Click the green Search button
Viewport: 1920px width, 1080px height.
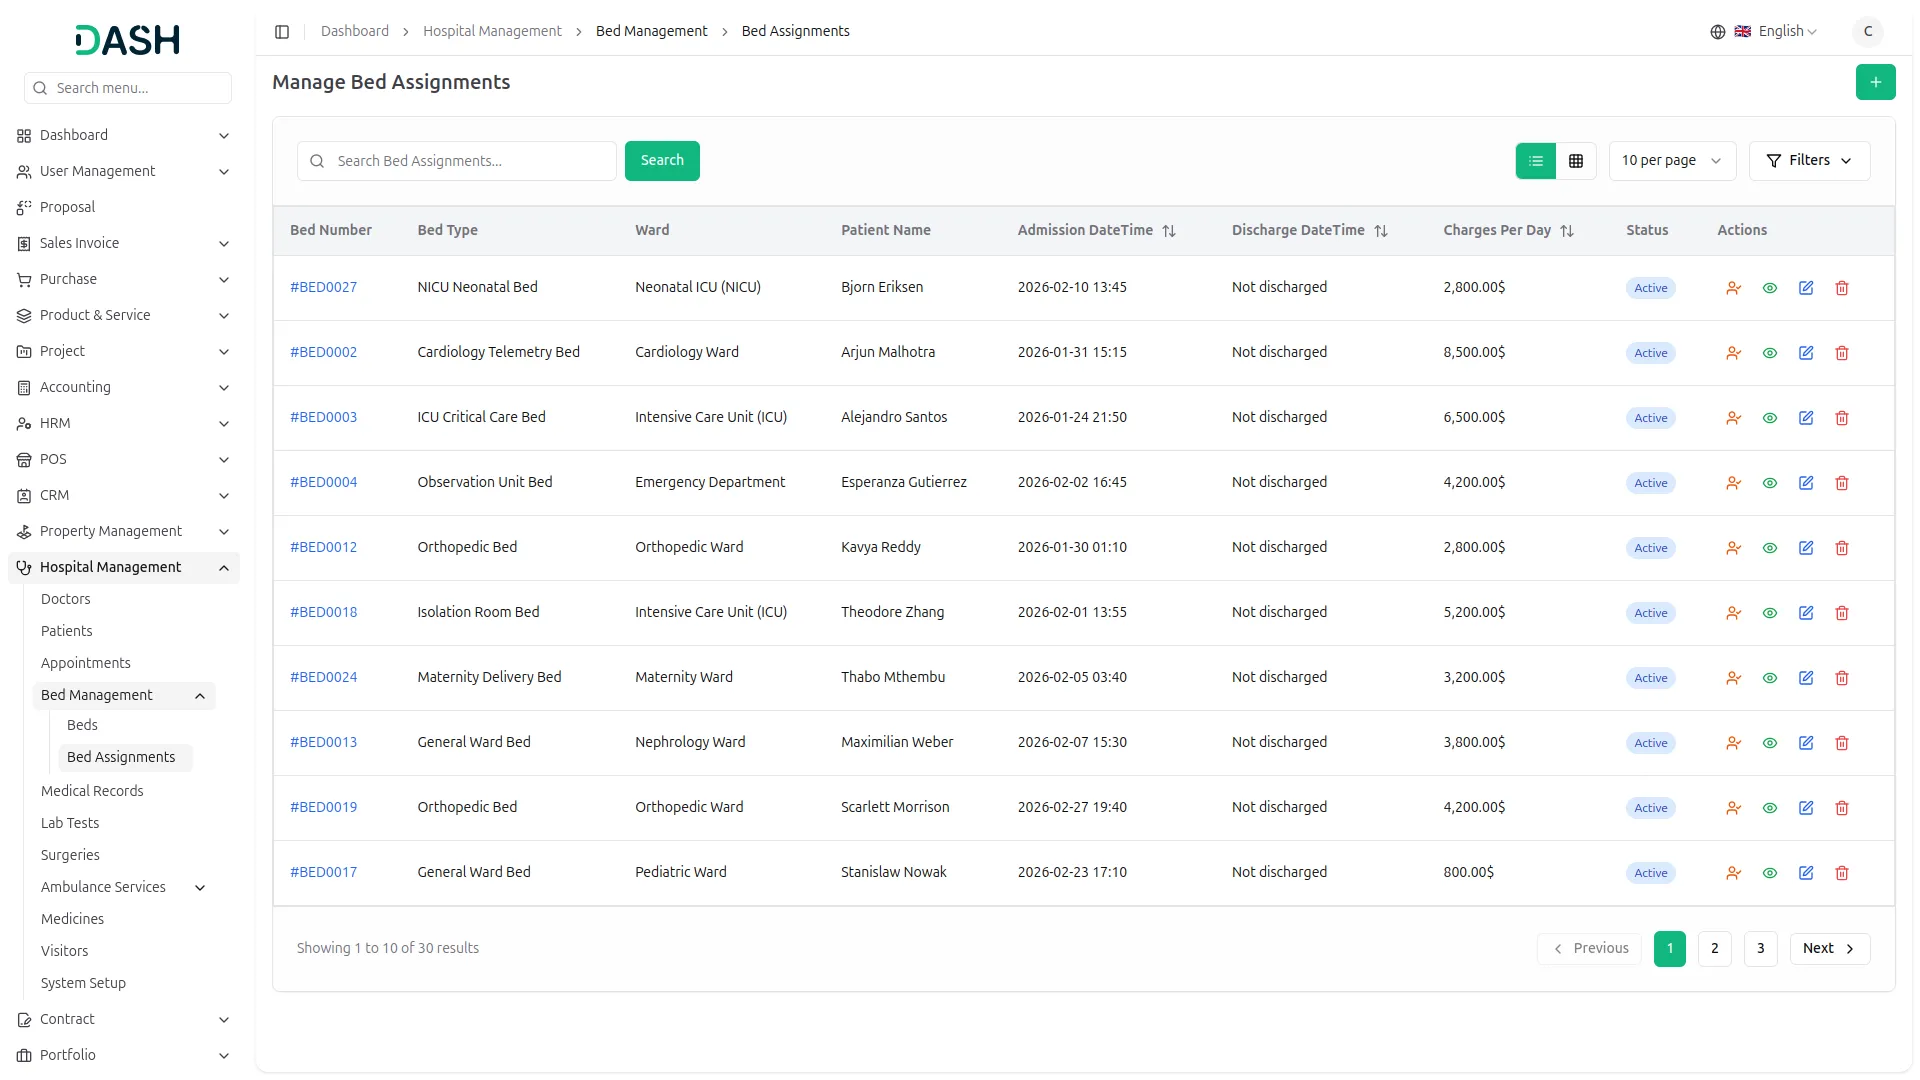coord(661,161)
